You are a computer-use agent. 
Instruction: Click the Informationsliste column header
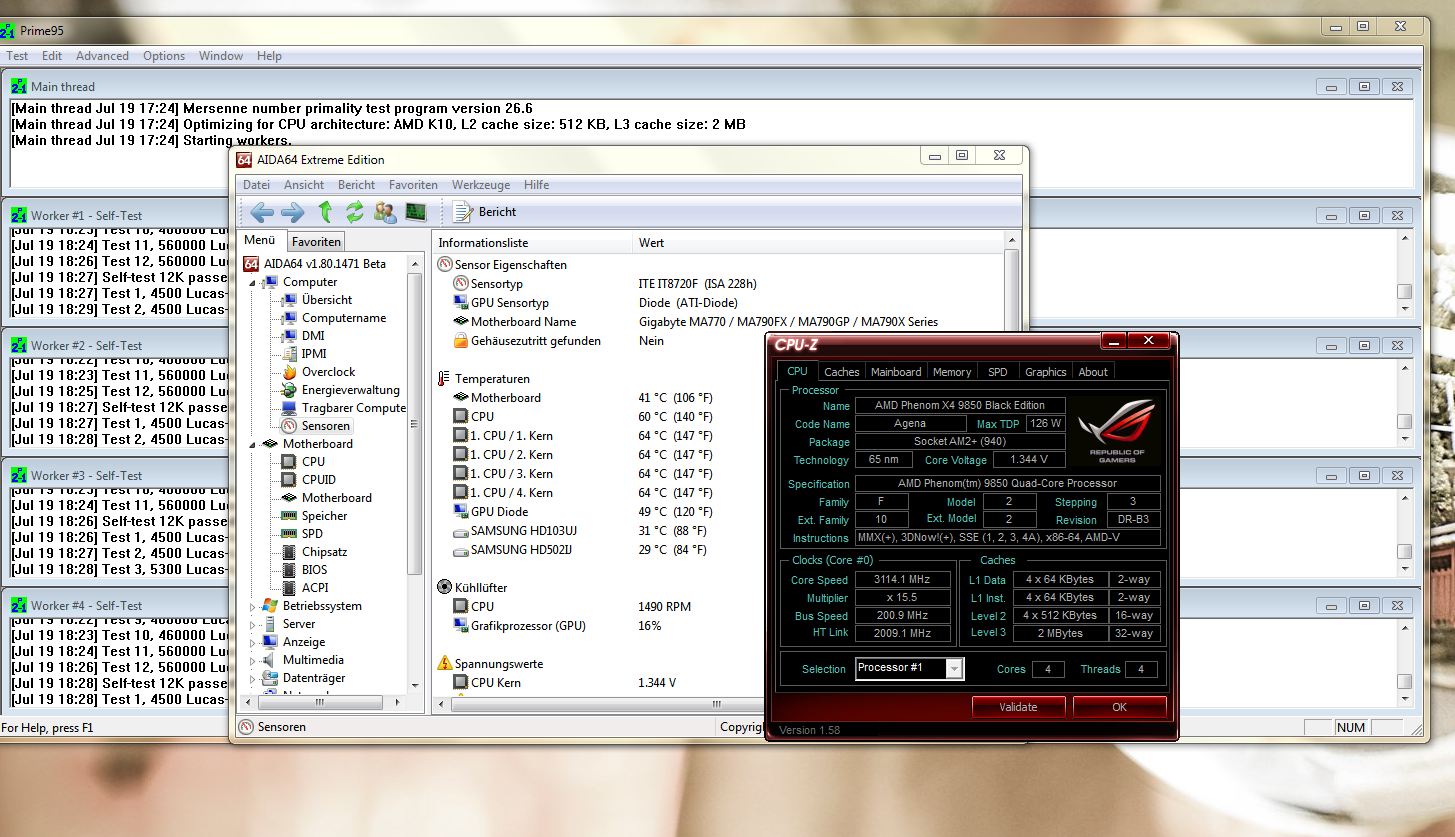tap(533, 243)
